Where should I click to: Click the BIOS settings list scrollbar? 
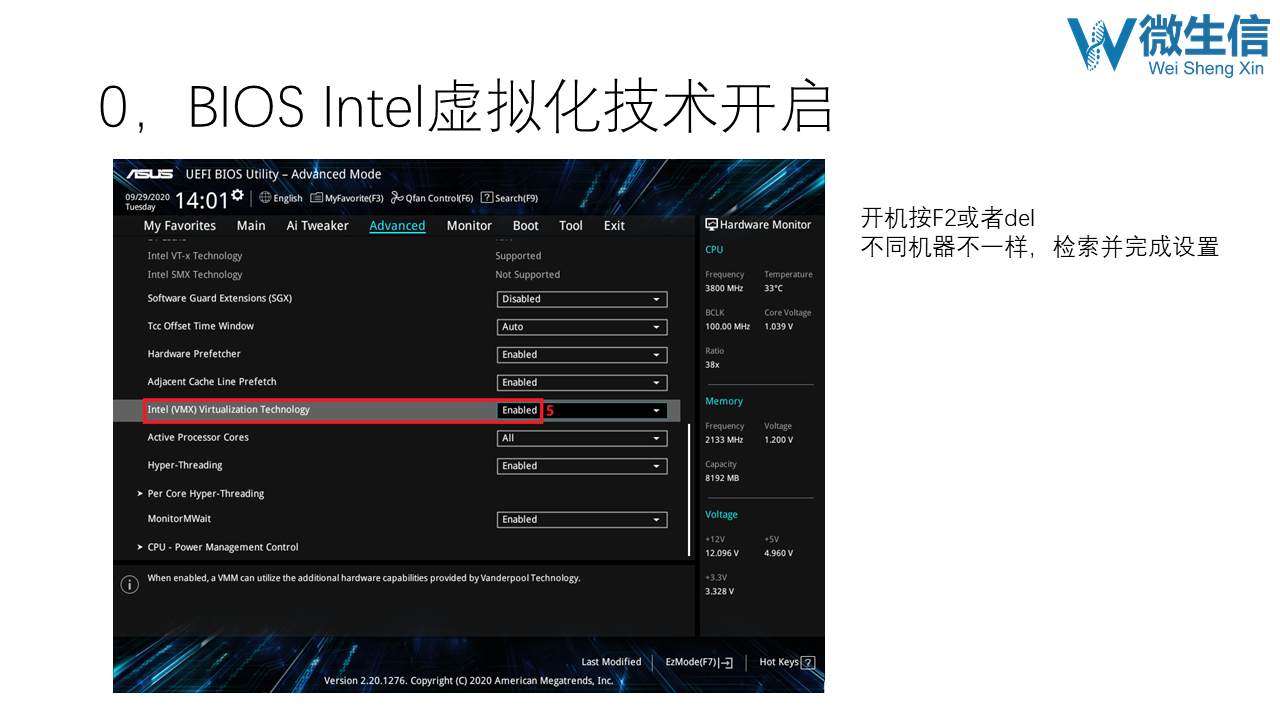(689, 490)
